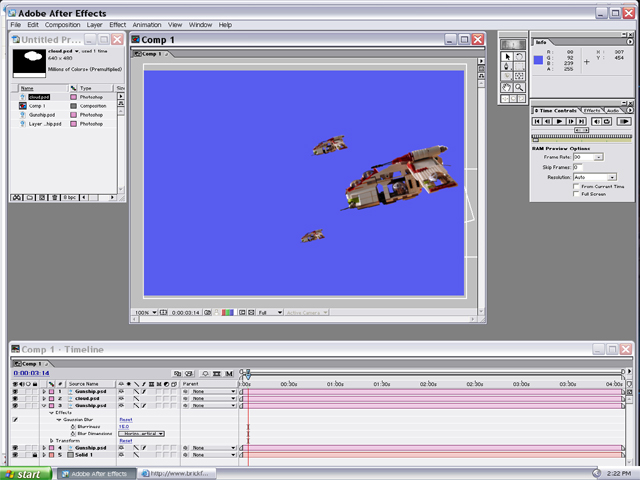Enable the From Current Time checkbox
The height and width of the screenshot is (480, 640).
tap(575, 186)
